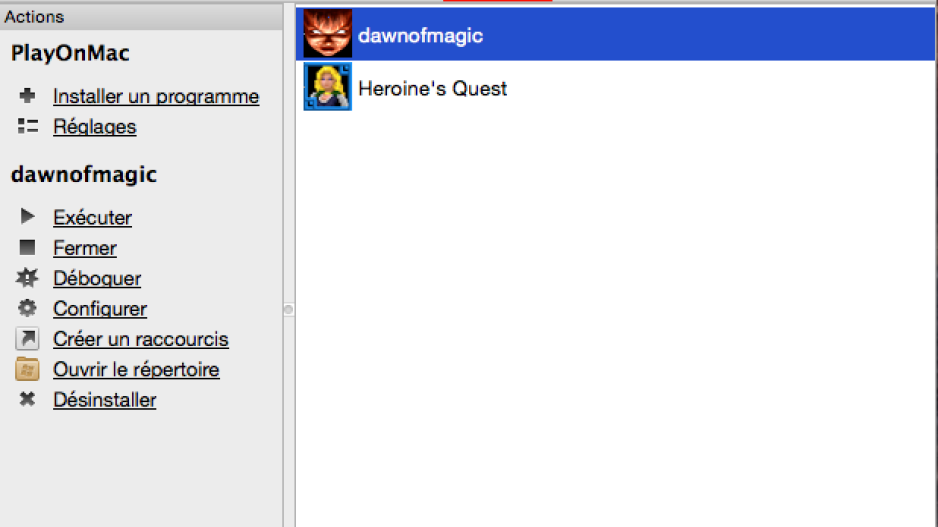Viewport: 938px width, 527px height.
Task: Click the square stop icon beside Fermer
Action: point(27,247)
